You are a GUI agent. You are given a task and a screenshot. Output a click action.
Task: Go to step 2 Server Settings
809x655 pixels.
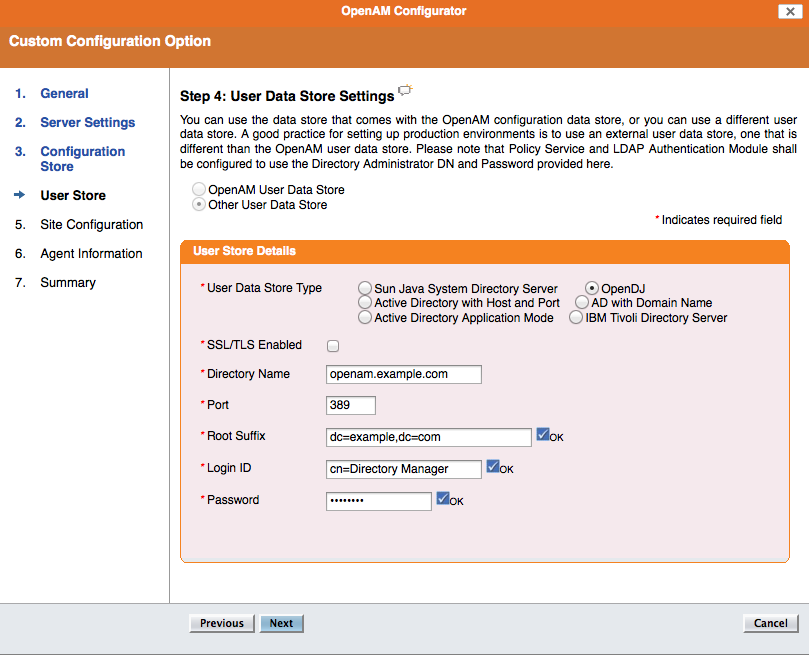click(x=88, y=122)
